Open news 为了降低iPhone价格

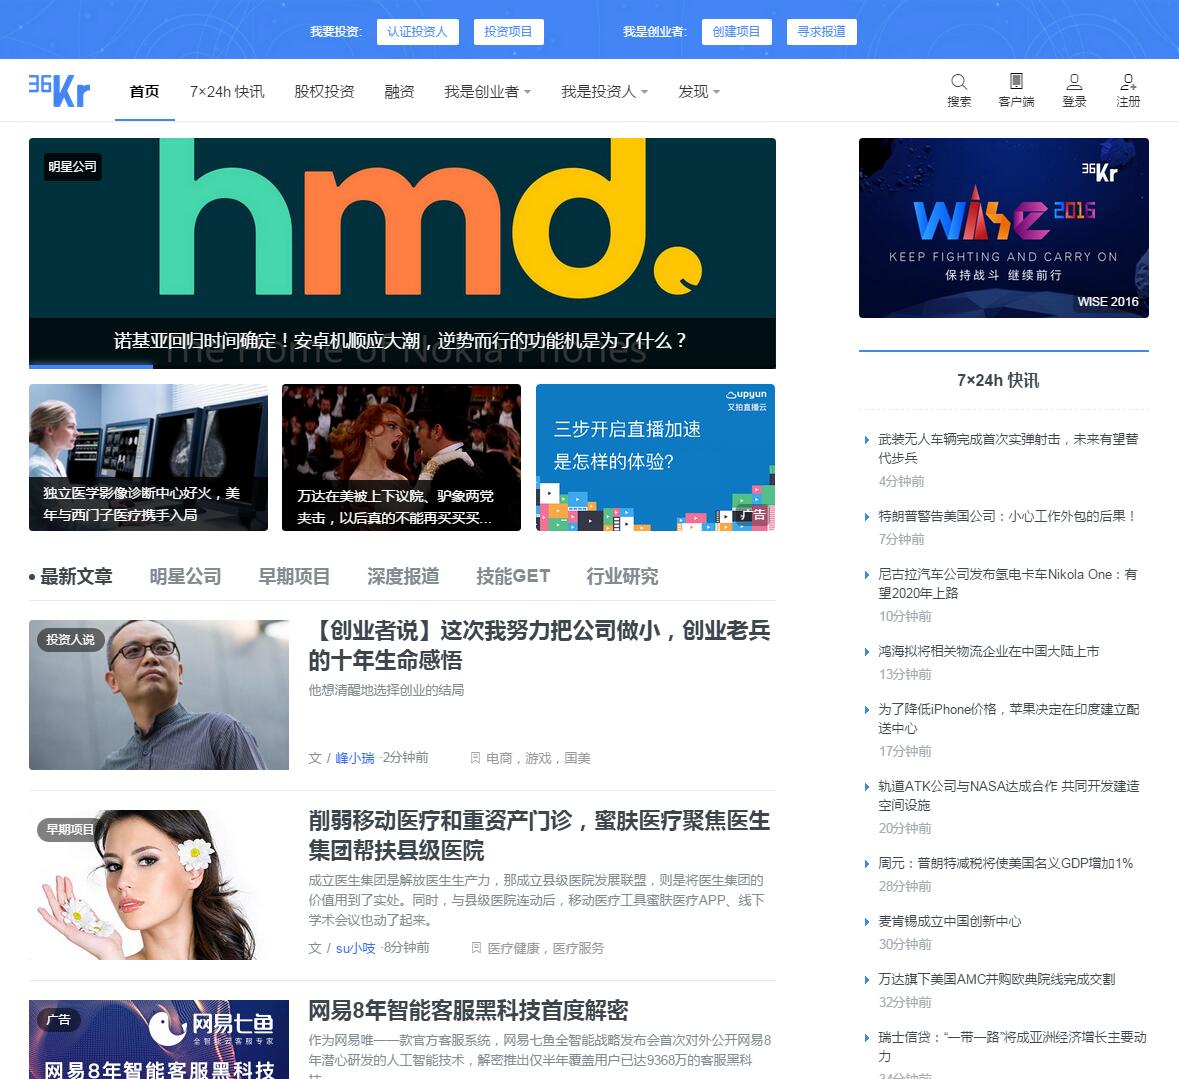point(1008,719)
